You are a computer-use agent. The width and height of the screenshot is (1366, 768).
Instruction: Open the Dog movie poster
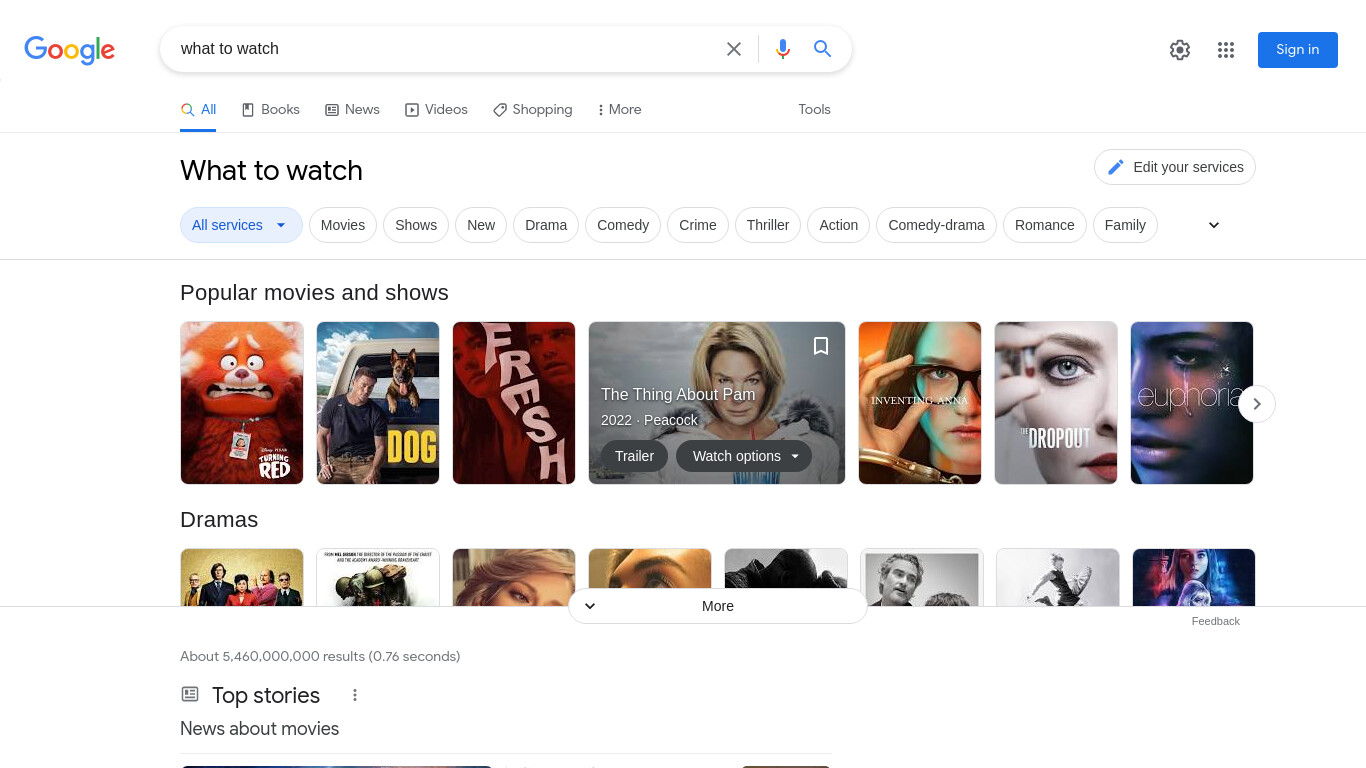(x=378, y=403)
